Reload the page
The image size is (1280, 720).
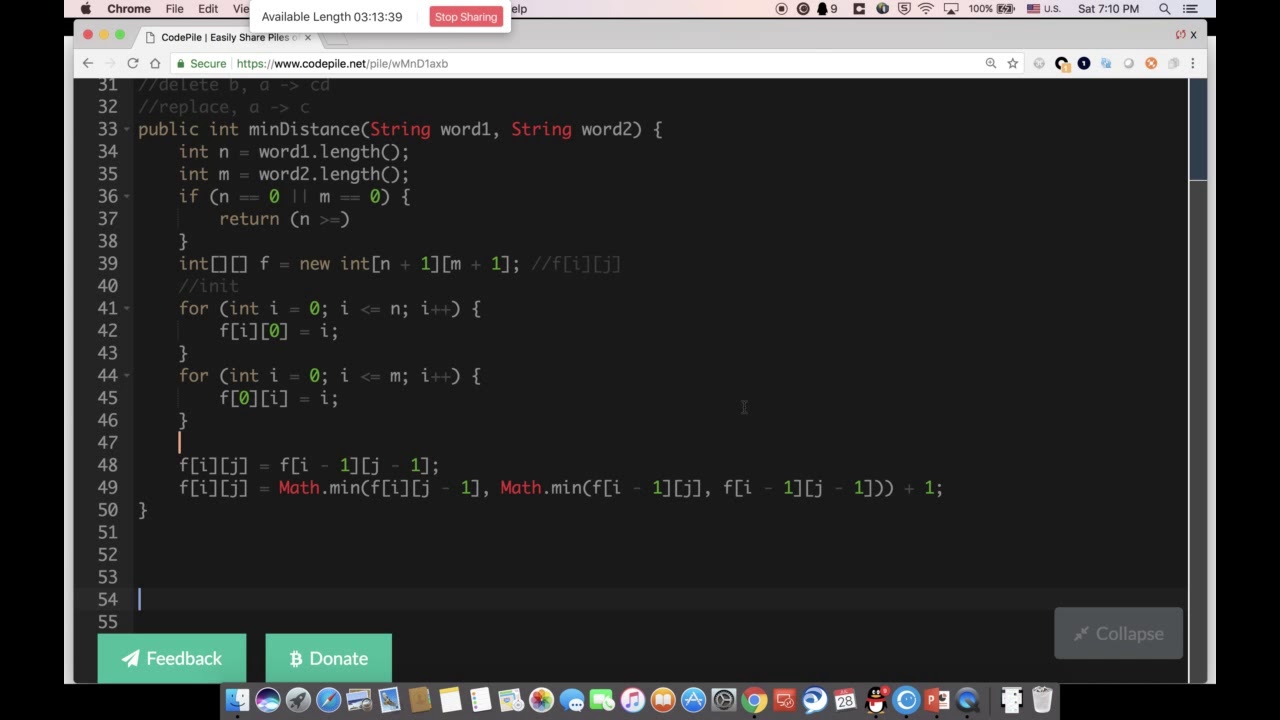(x=132, y=63)
